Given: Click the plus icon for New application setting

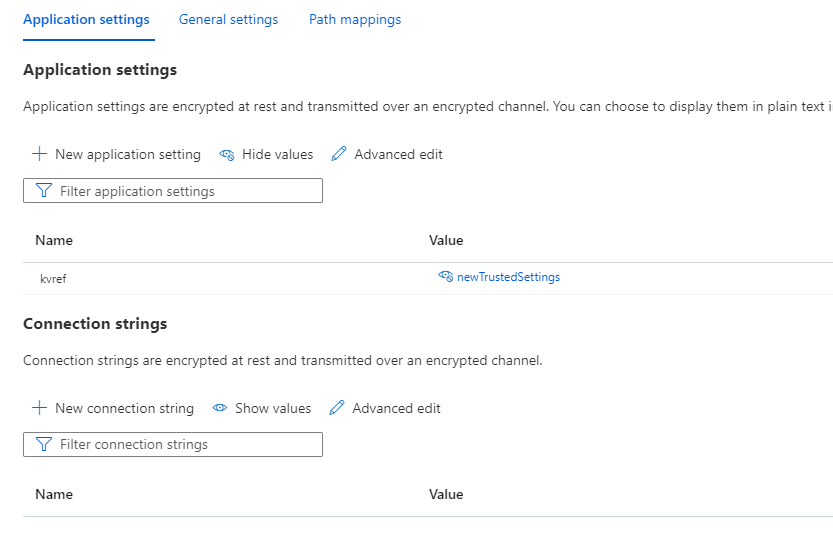Looking at the screenshot, I should click(39, 154).
